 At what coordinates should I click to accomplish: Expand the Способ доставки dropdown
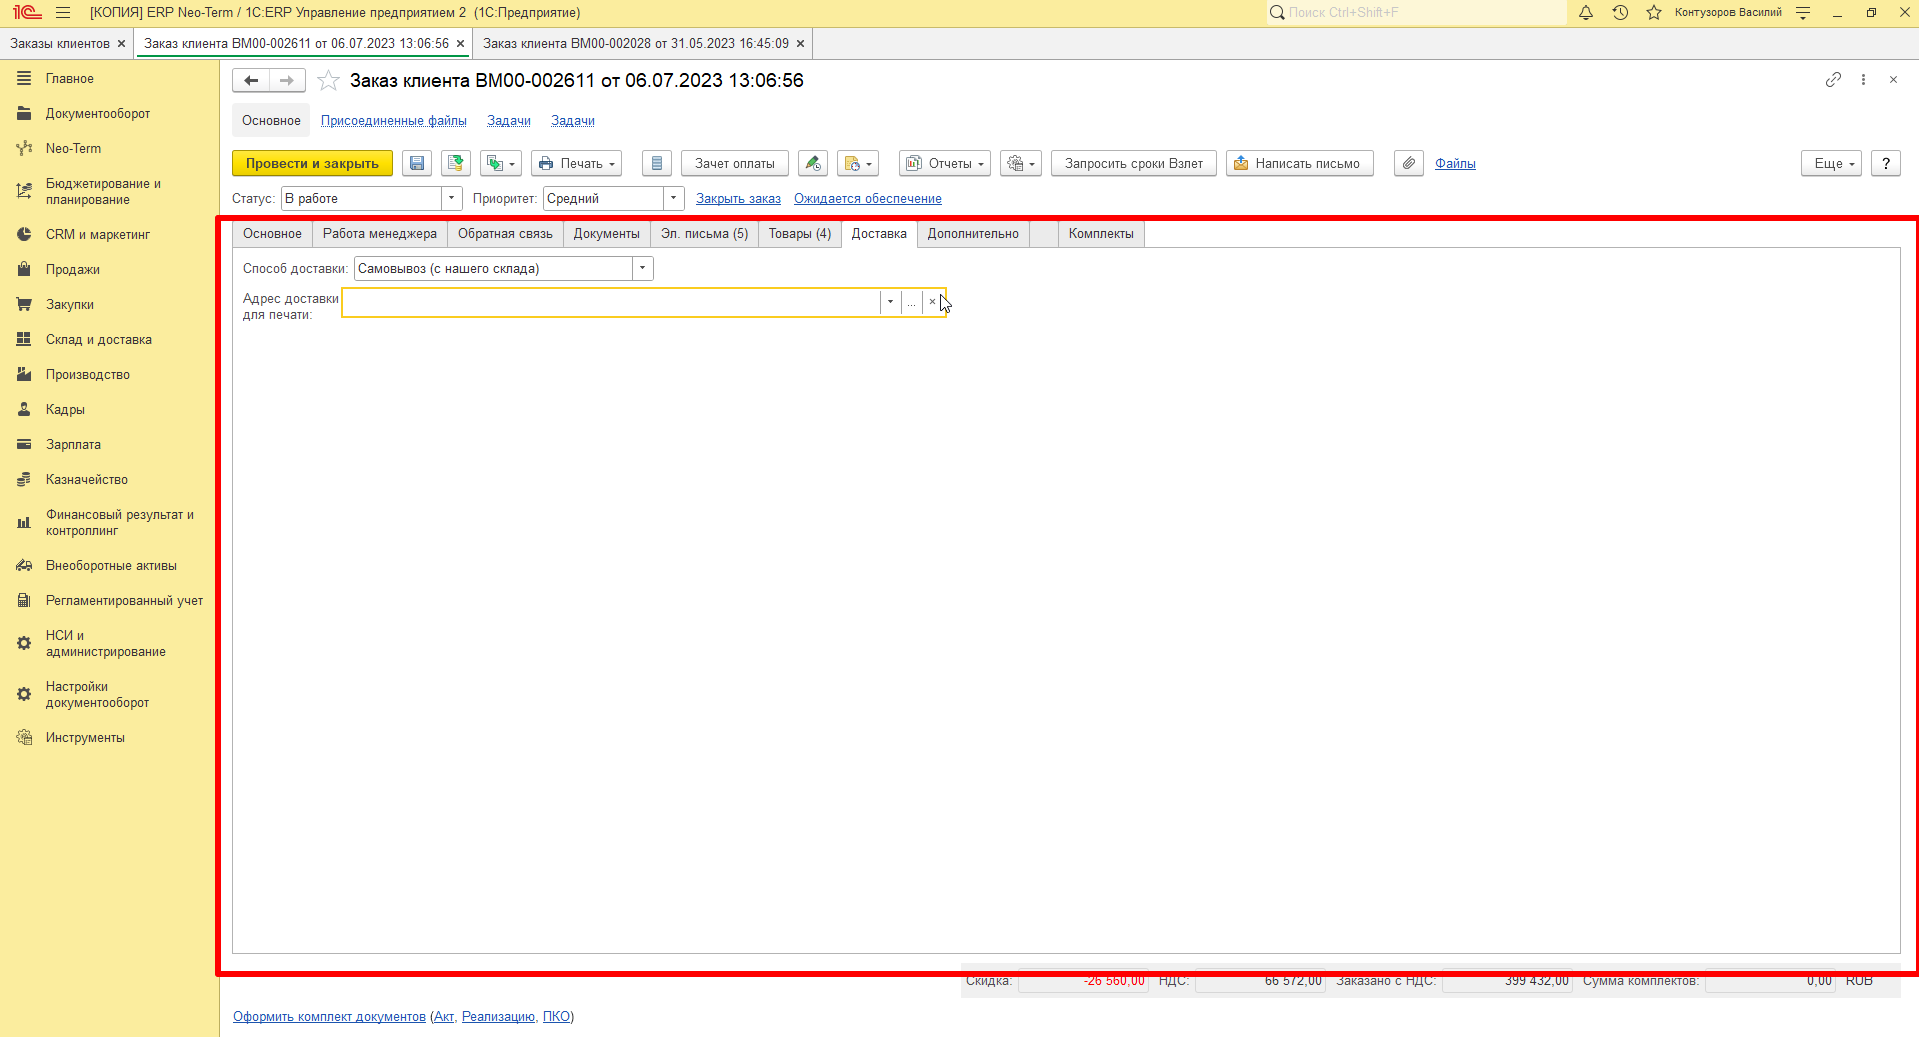pyautogui.click(x=643, y=268)
